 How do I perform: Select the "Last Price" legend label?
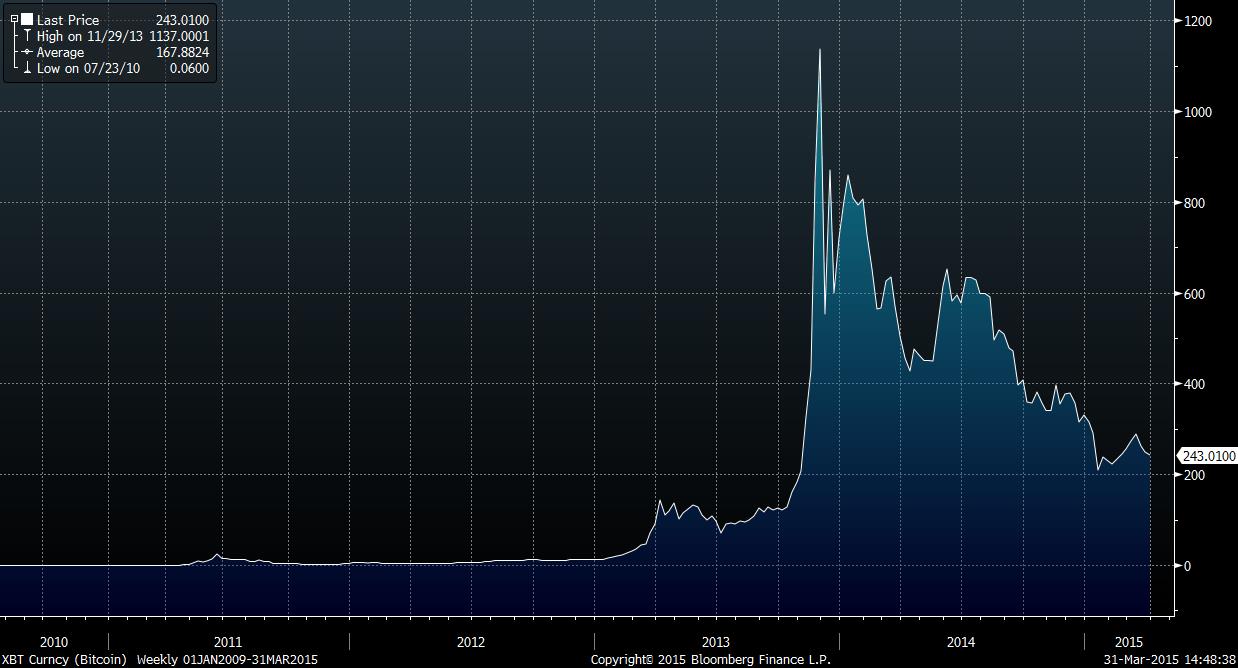68,20
